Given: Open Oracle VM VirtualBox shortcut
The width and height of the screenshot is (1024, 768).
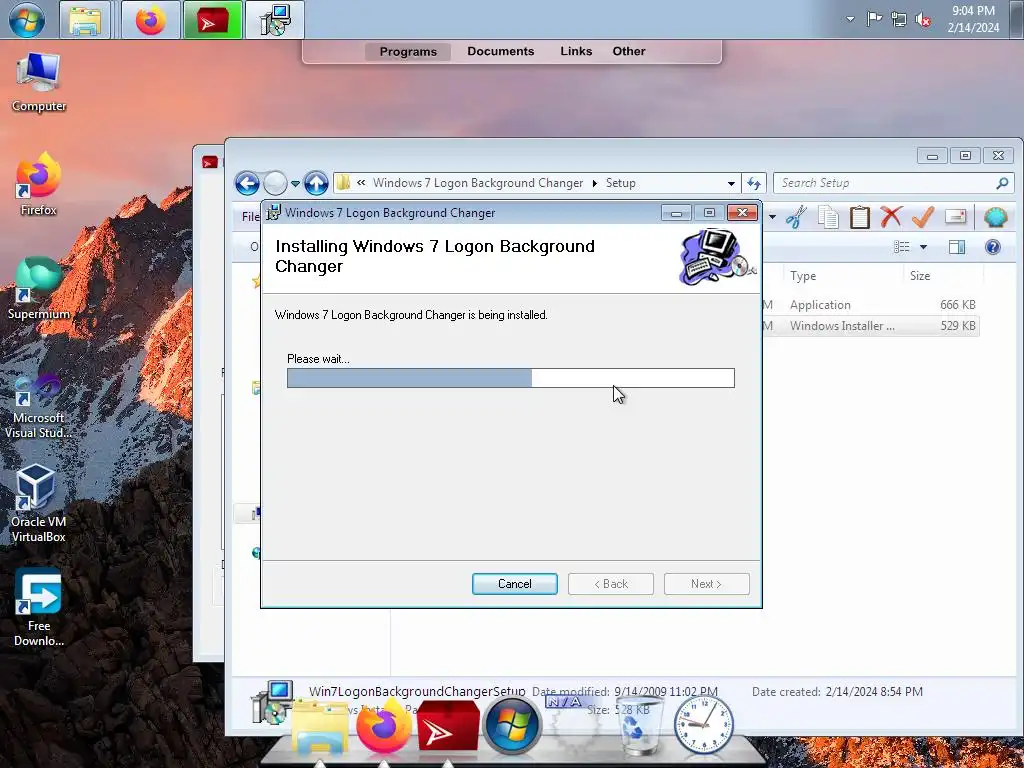Looking at the screenshot, I should [x=39, y=504].
